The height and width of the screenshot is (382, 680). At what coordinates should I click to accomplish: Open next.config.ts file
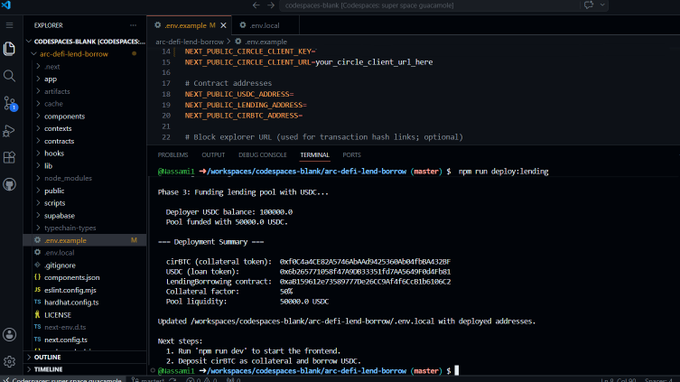tap(85, 340)
